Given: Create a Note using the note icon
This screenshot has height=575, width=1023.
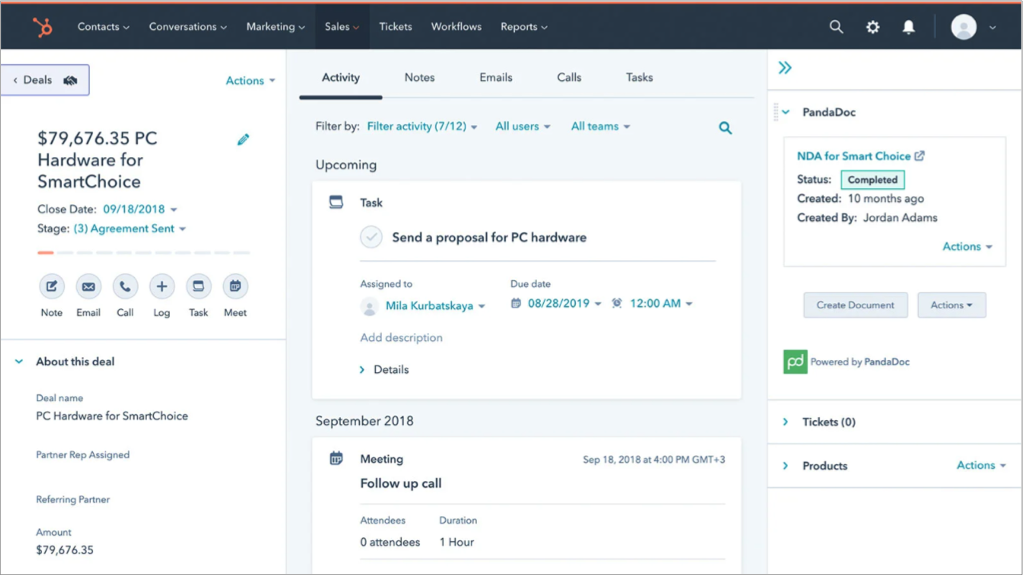Looking at the screenshot, I should (52, 287).
